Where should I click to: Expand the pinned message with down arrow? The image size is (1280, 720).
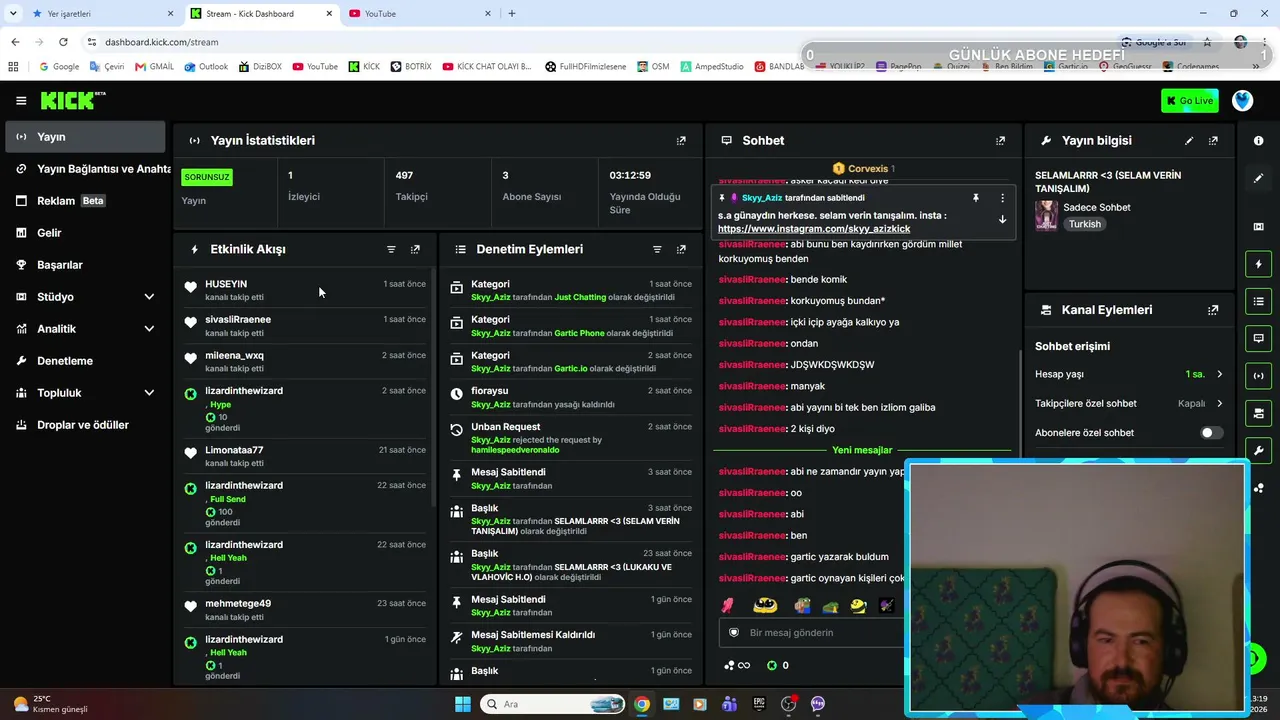click(1002, 219)
